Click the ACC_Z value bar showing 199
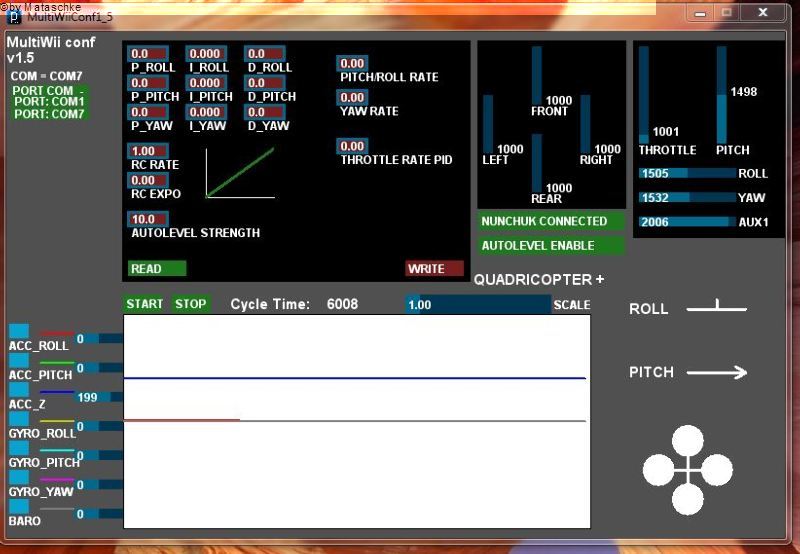 [x=99, y=397]
